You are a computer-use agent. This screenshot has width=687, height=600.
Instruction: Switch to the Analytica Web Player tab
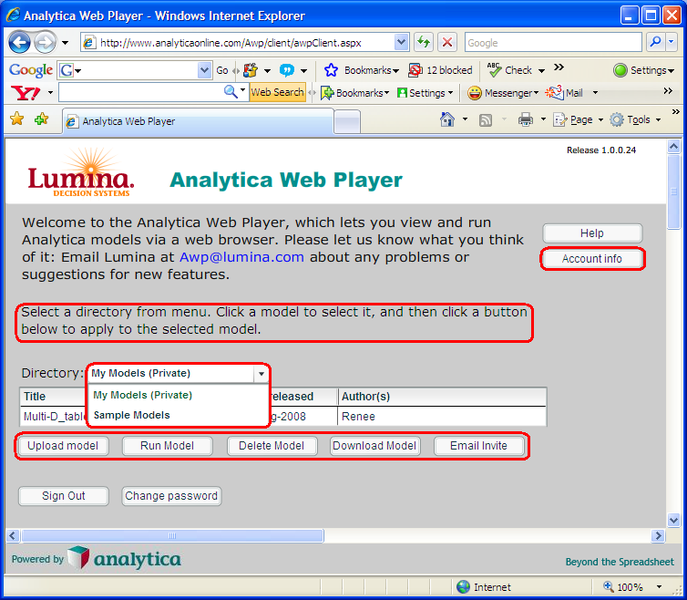pos(197,121)
